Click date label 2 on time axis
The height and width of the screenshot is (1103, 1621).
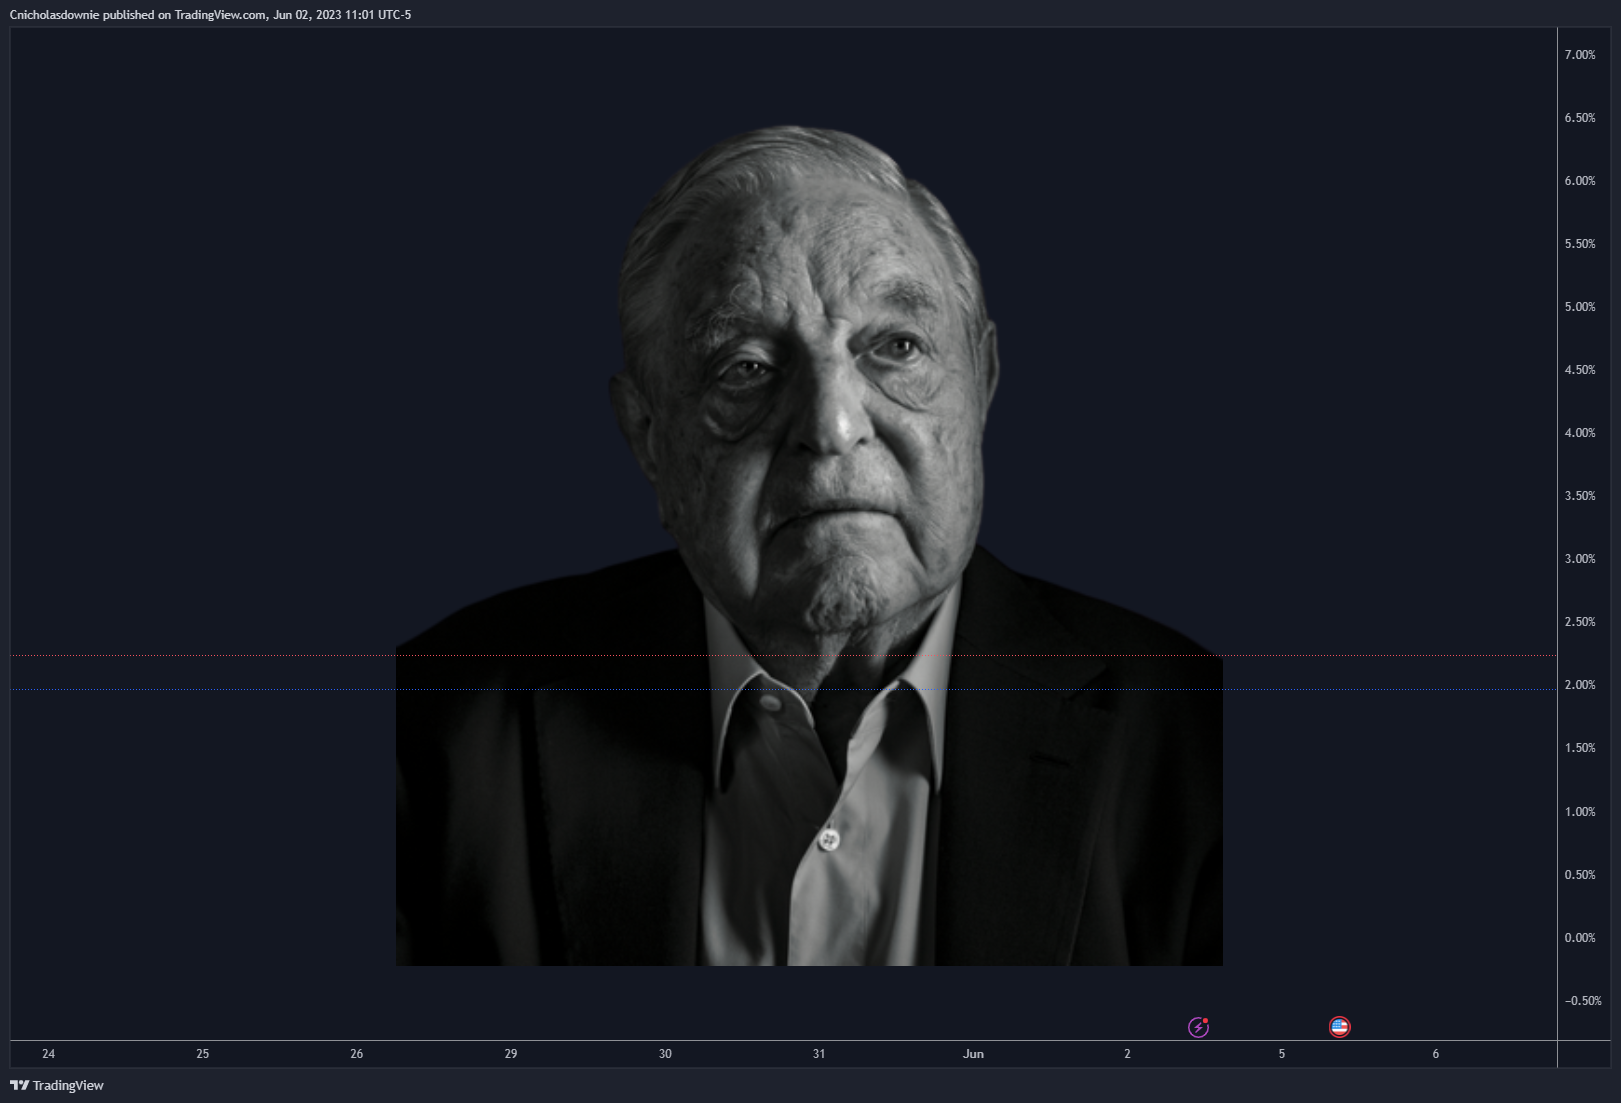coord(1127,1054)
